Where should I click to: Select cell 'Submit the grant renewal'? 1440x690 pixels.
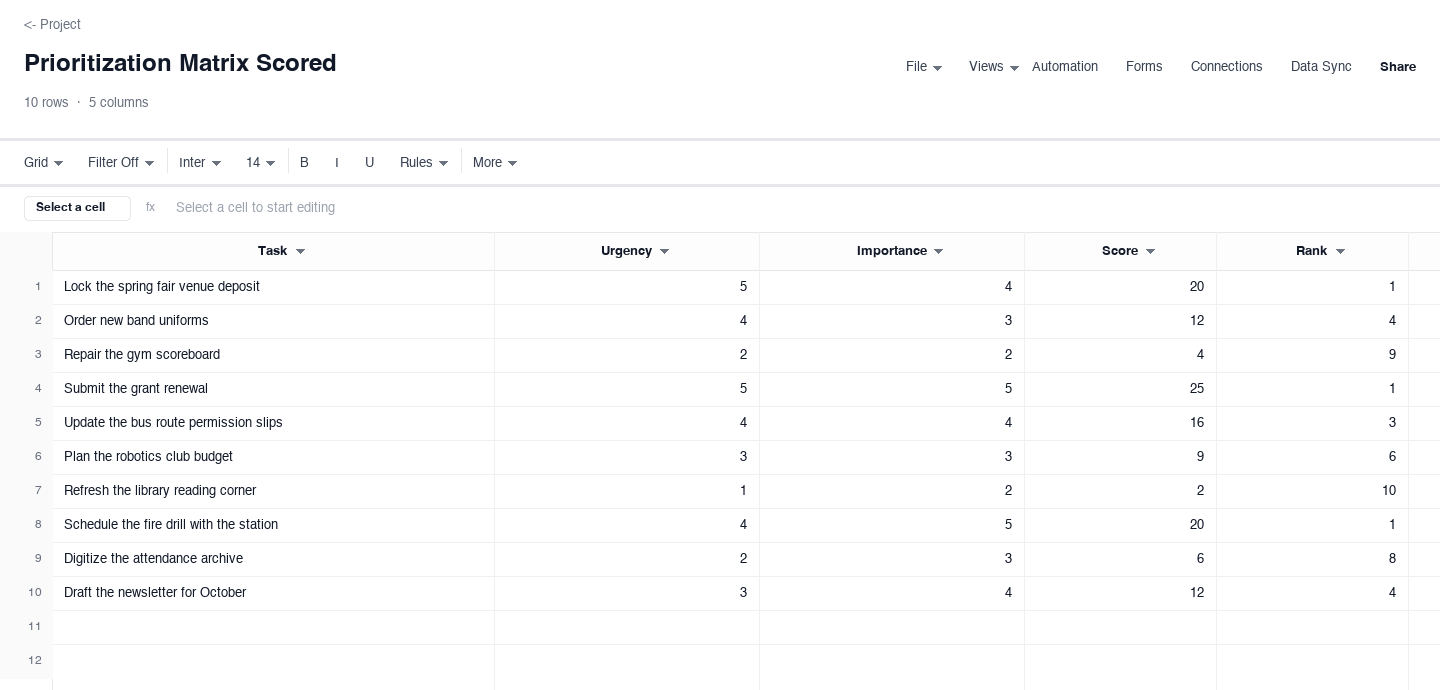(x=273, y=389)
